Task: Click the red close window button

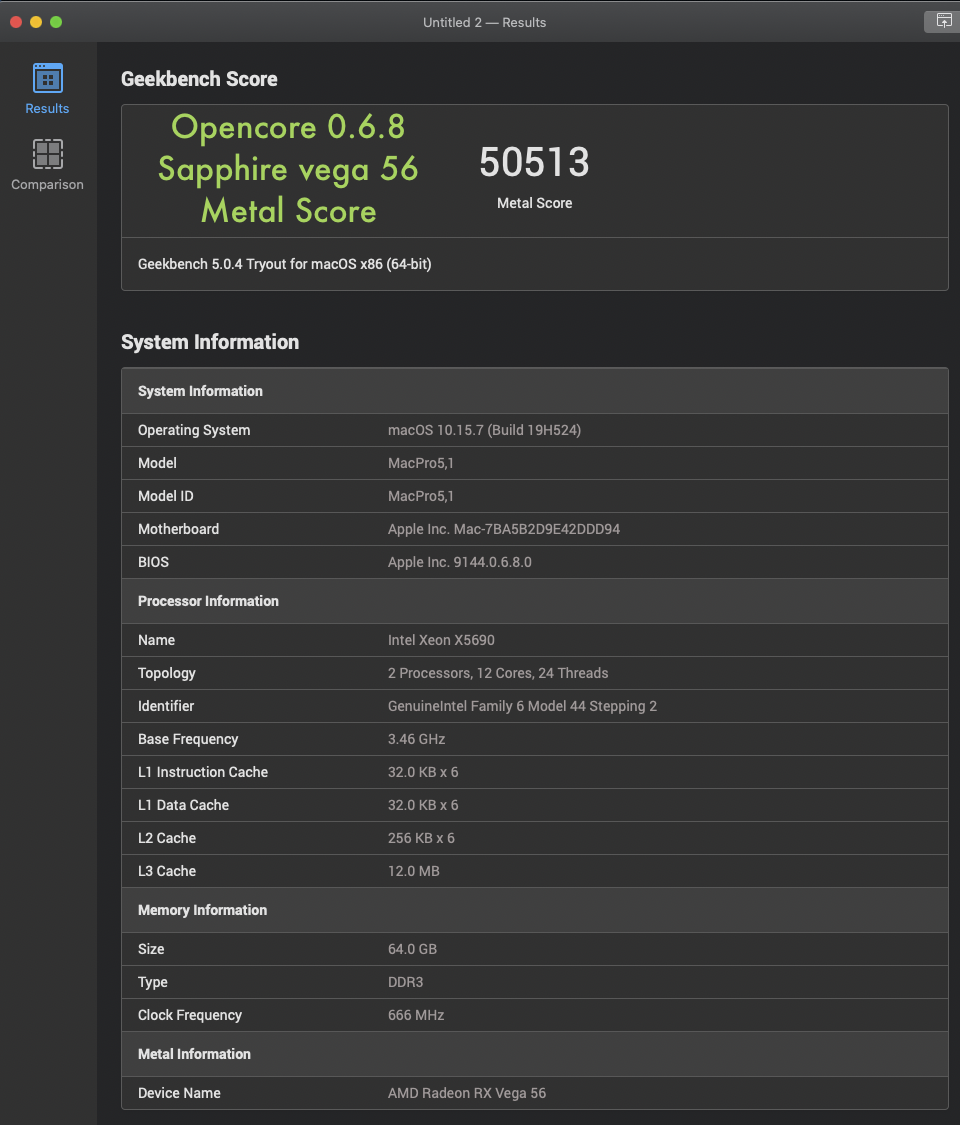Action: 16,22
